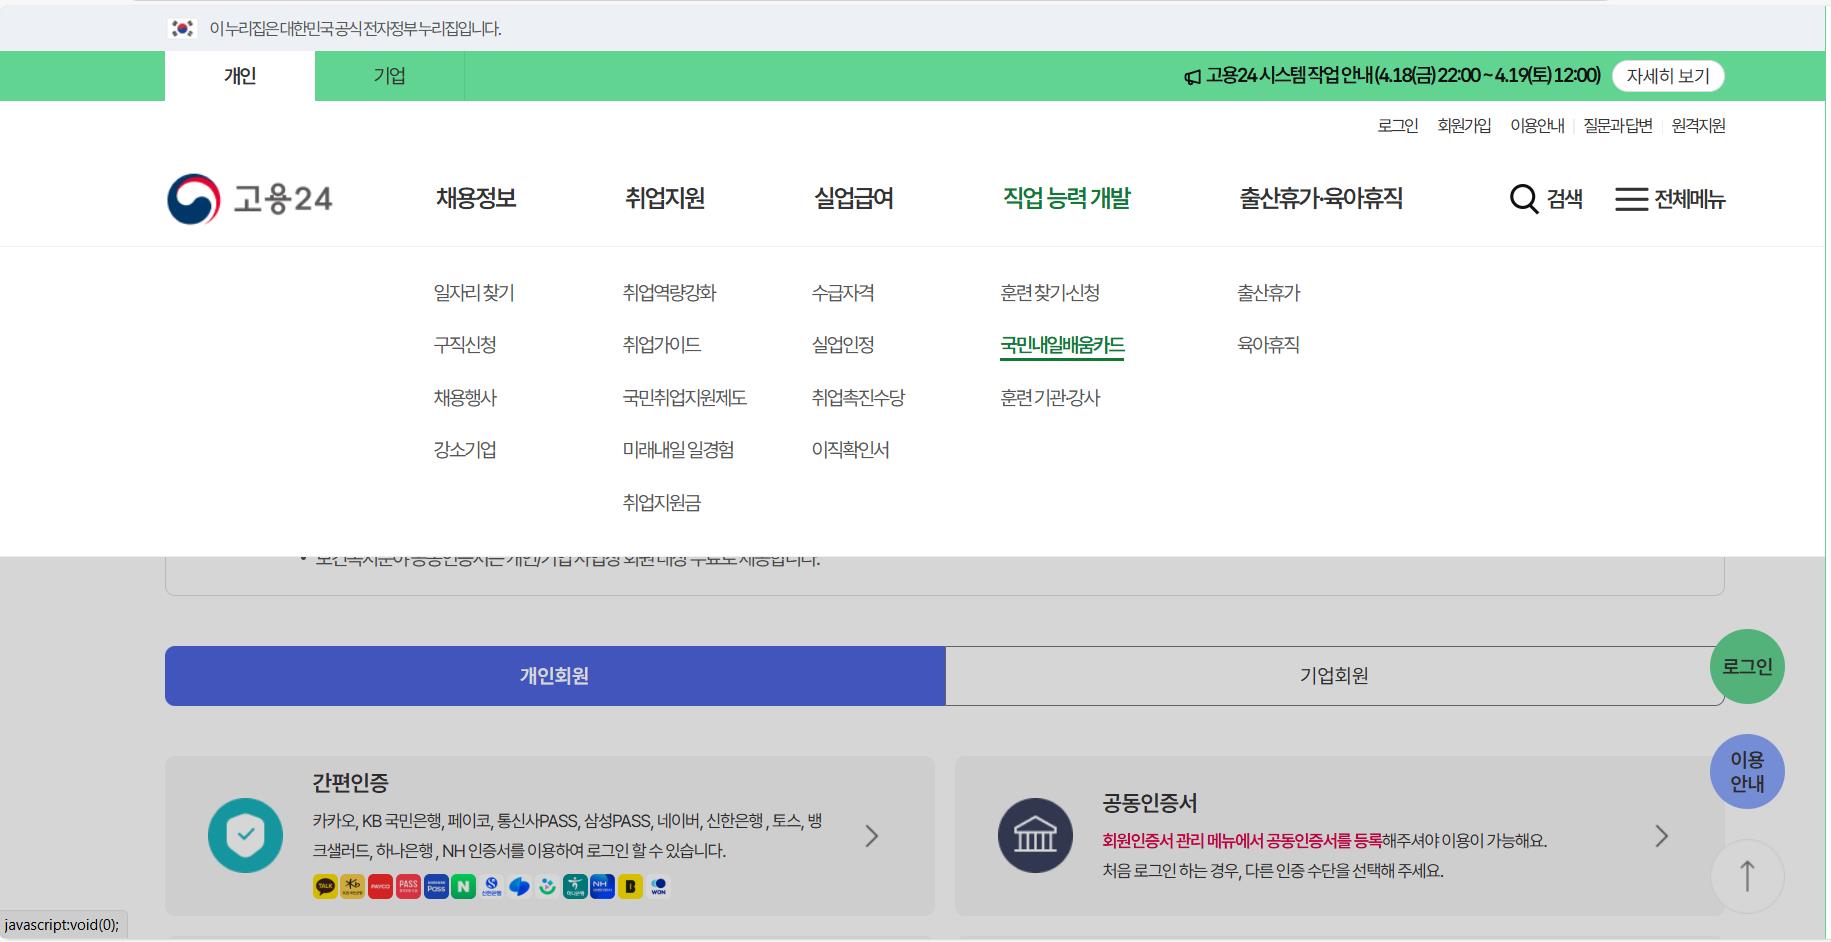Click the 검색 label next to magnifier
The width and height of the screenshot is (1831, 942).
(x=1565, y=199)
